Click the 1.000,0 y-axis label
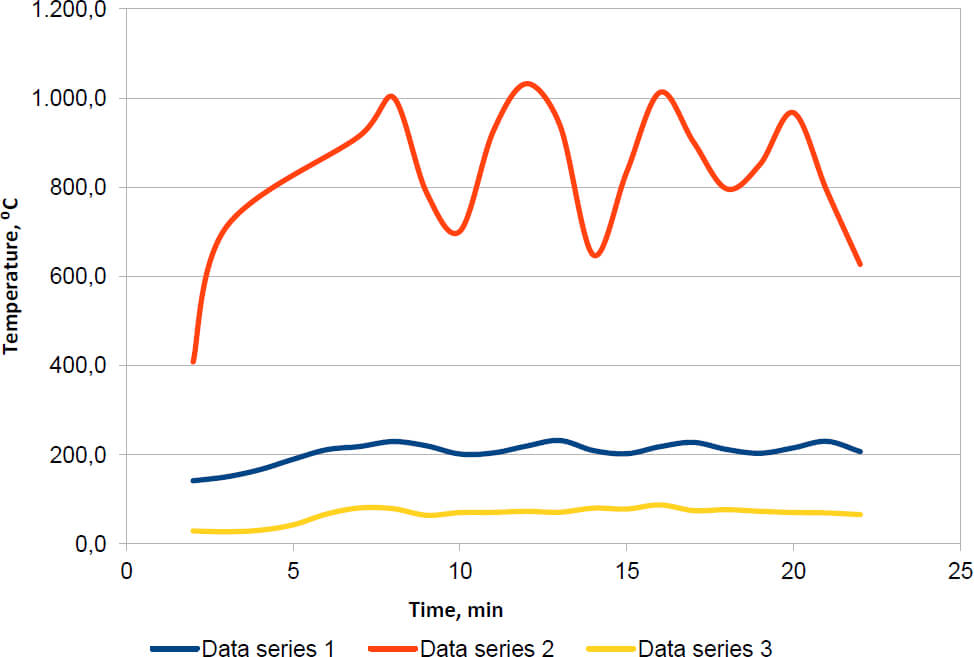The image size is (974, 657). [x=72, y=98]
